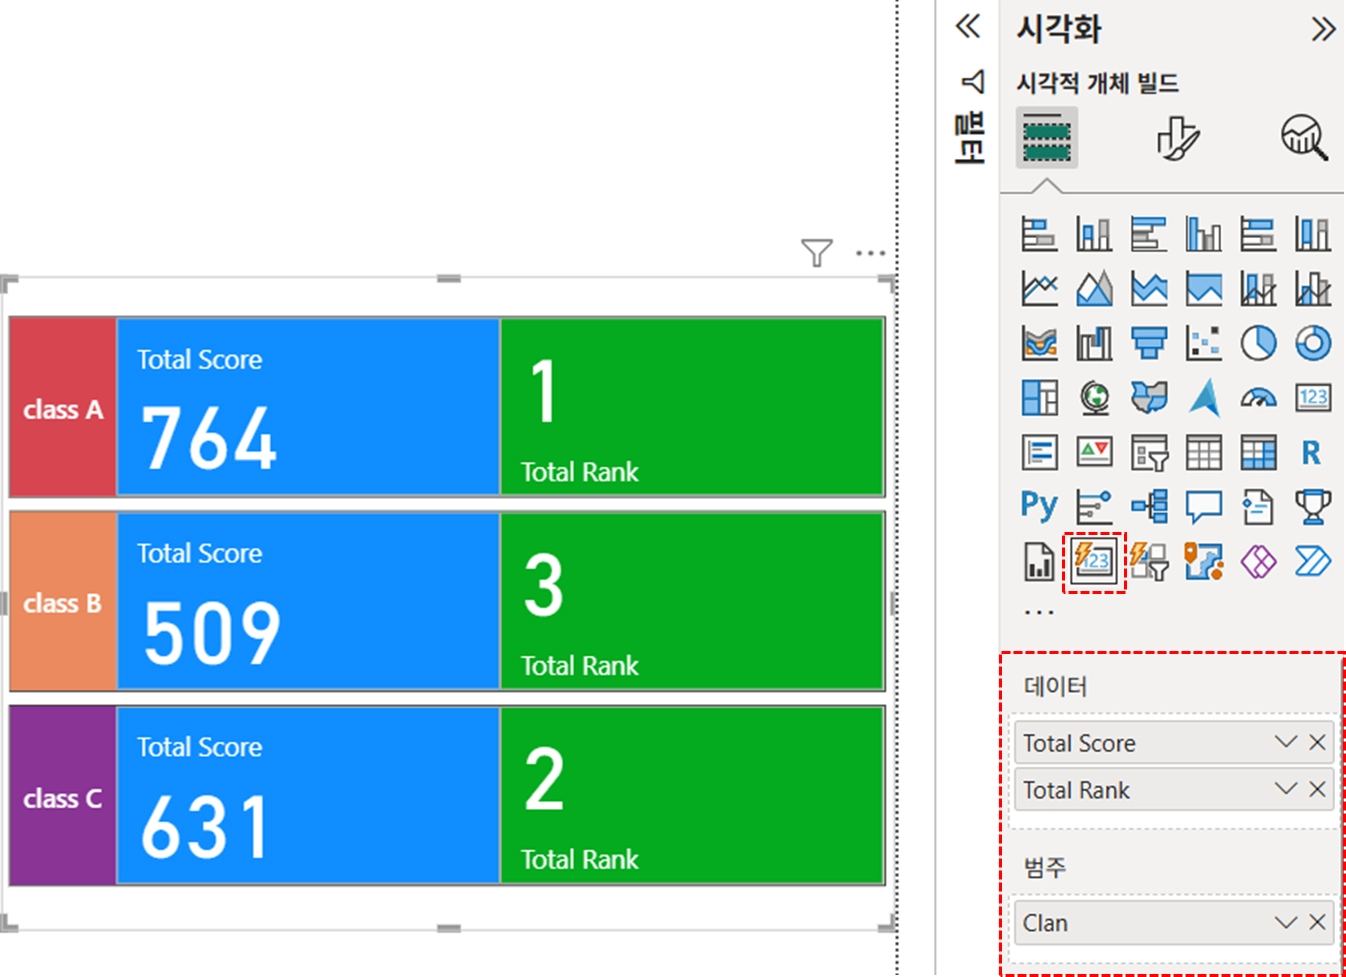Select the Treemap visual

pos(1039,398)
